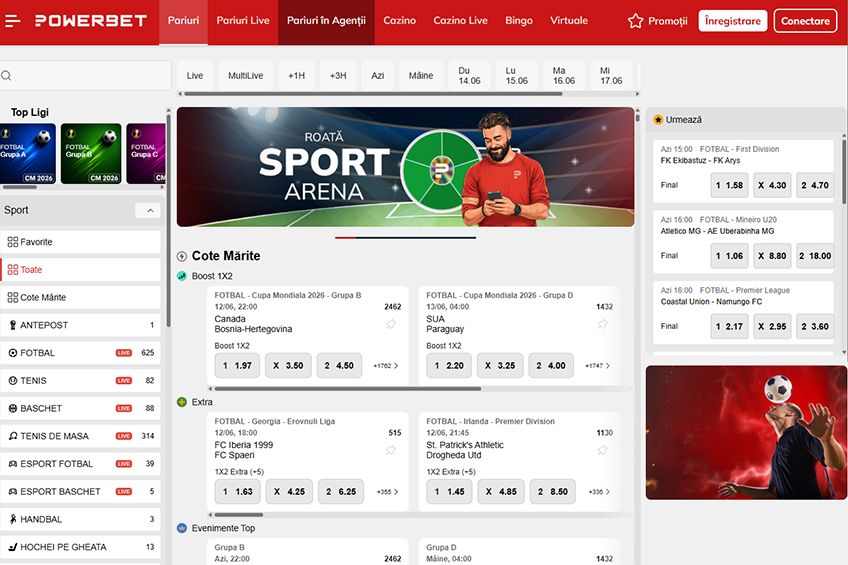This screenshot has height=565, width=848.
Task: Click the Boost 1X2 section icon
Action: coord(182,276)
